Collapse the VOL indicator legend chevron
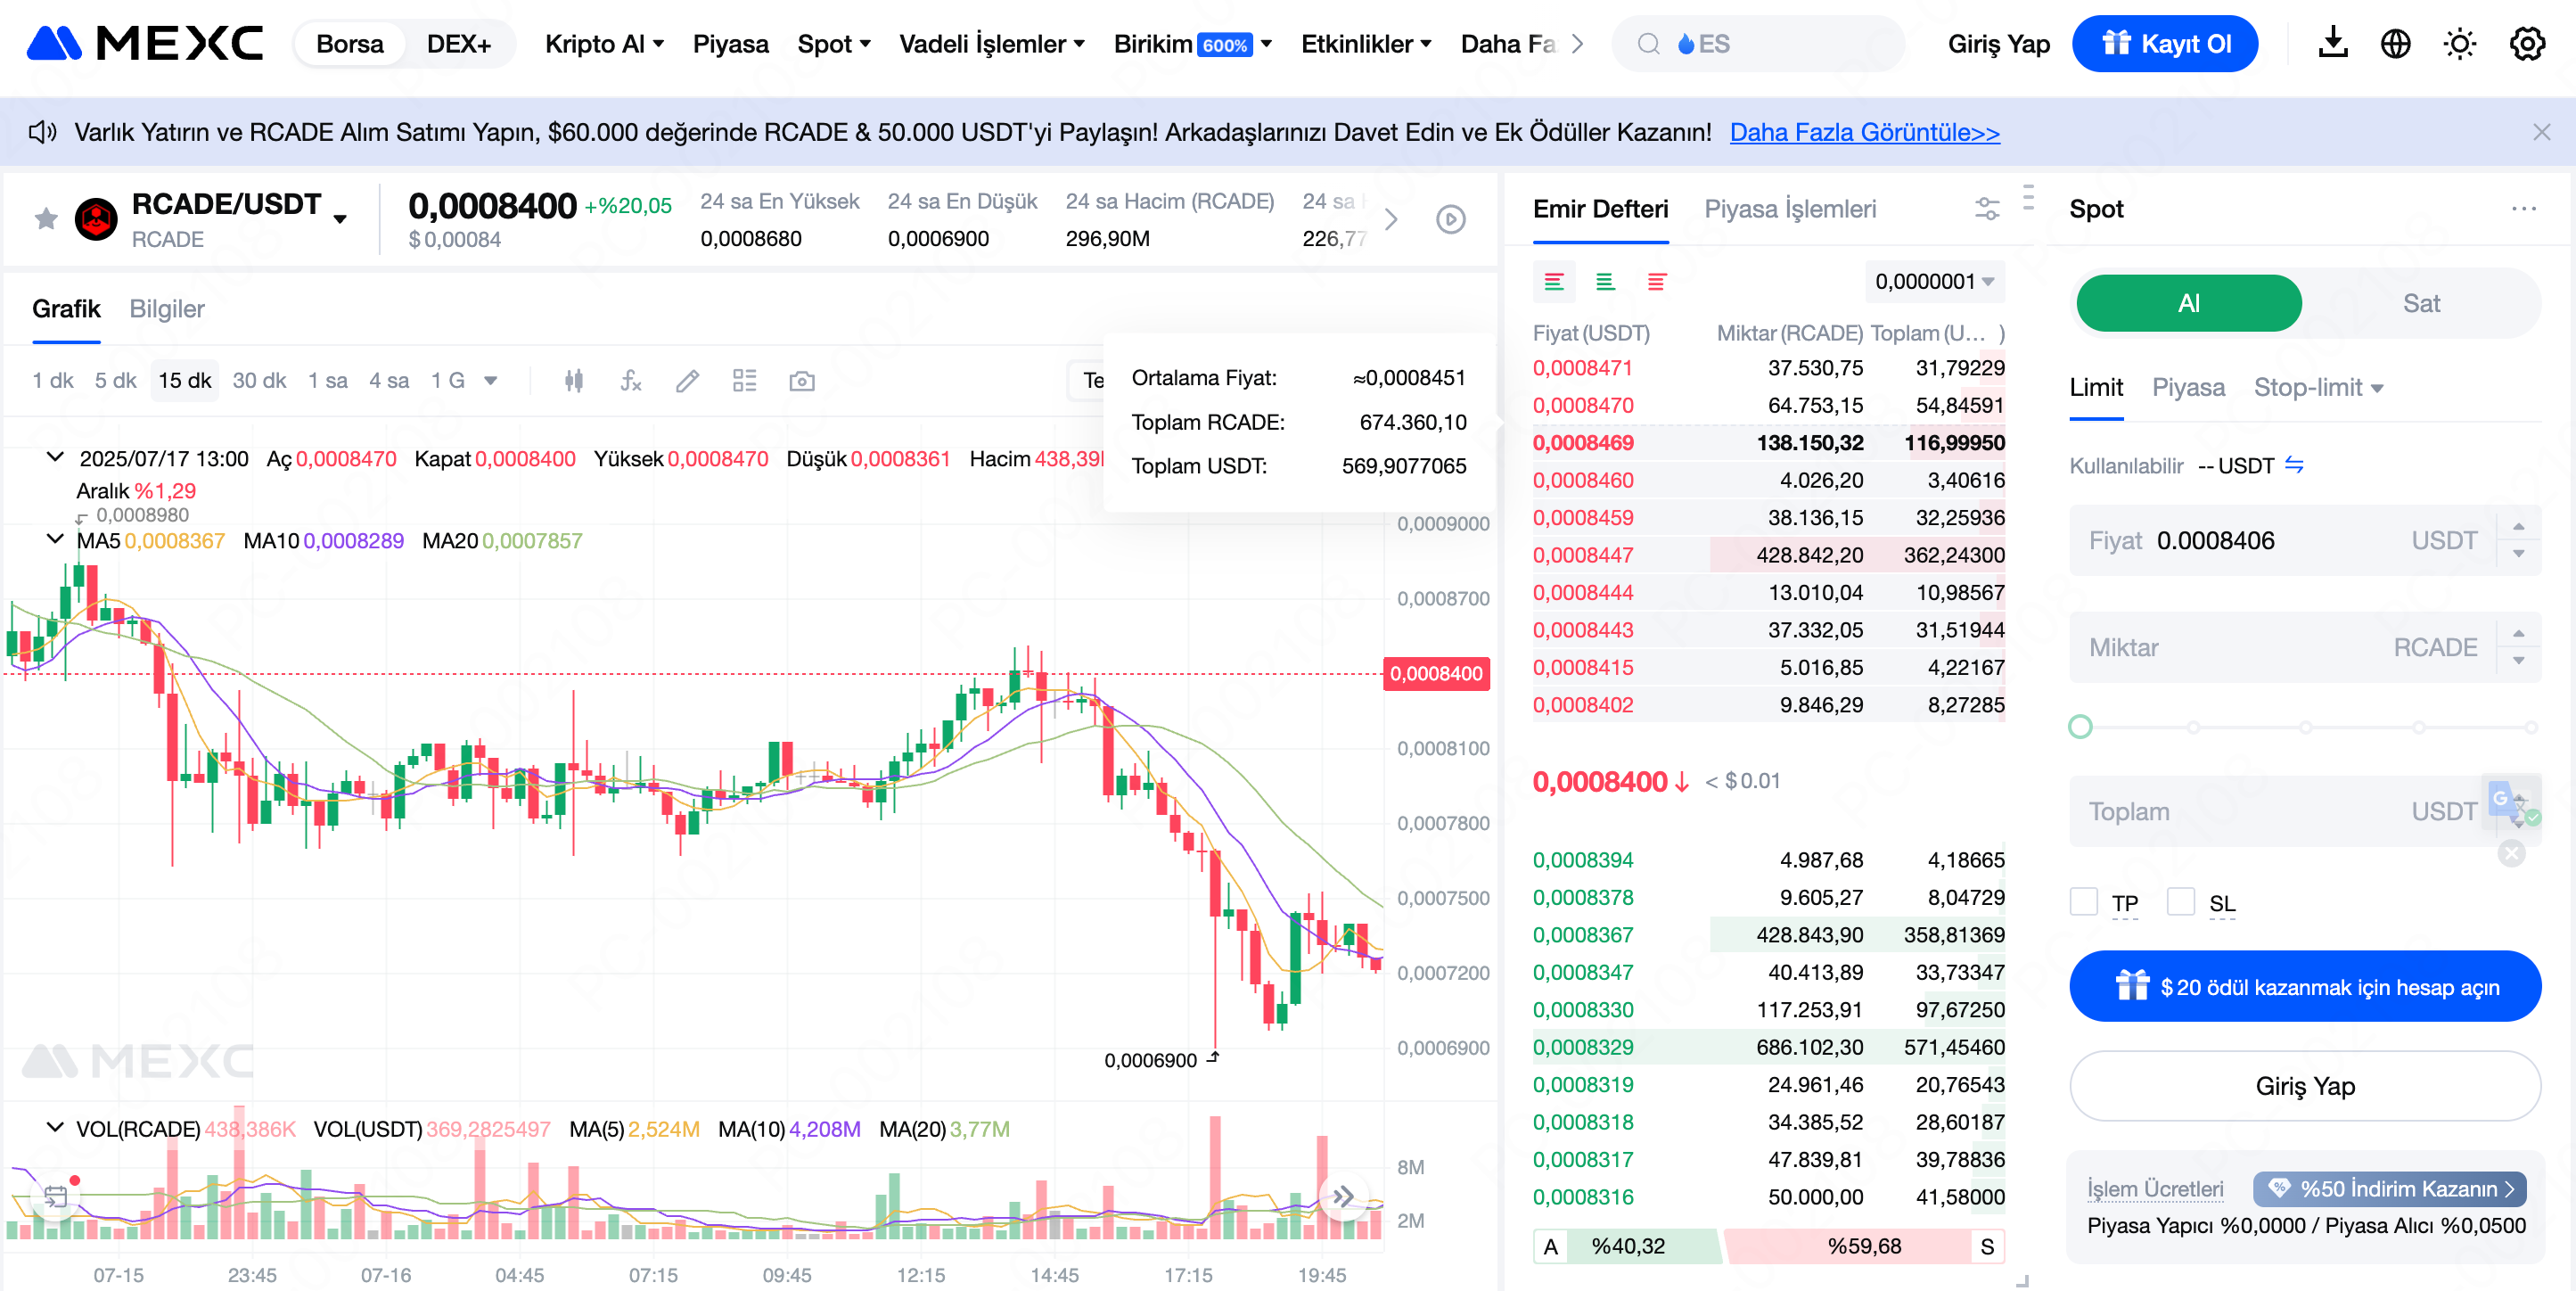 [55, 1127]
